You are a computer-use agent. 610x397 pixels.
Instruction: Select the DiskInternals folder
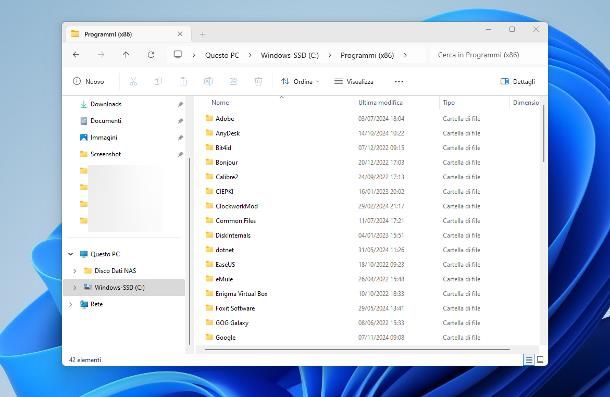[x=233, y=235]
